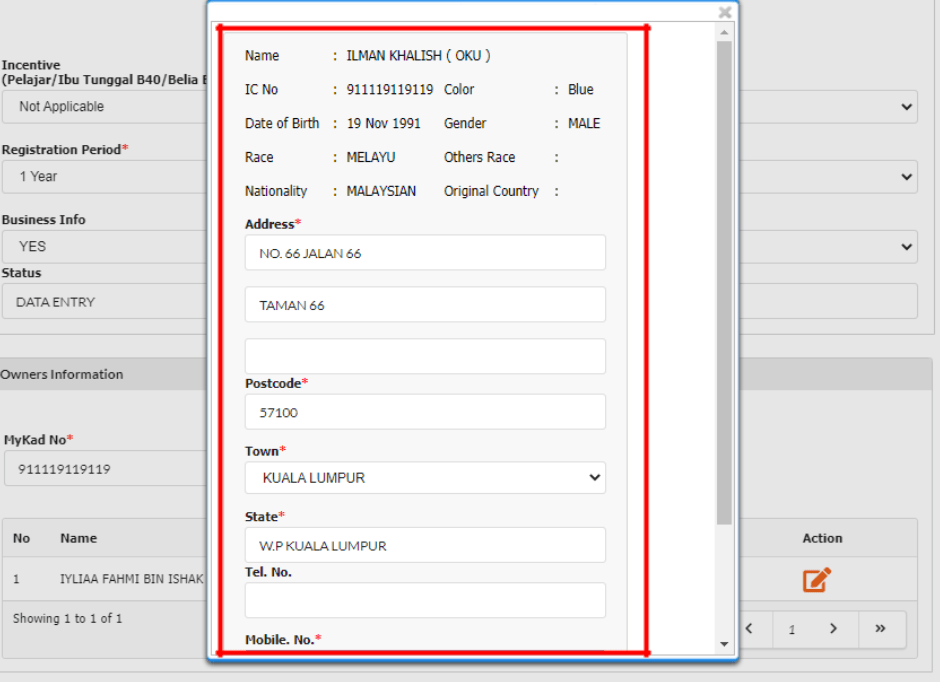The image size is (940, 682).
Task: Go to previous page of owners table
Action: click(x=749, y=629)
